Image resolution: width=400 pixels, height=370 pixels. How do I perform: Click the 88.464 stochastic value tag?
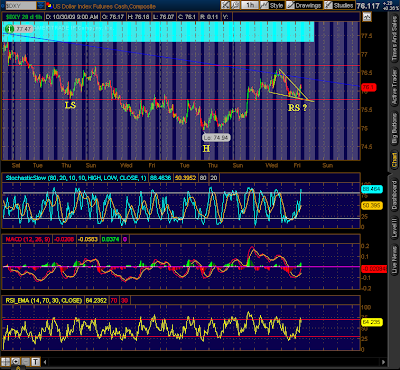(x=371, y=189)
